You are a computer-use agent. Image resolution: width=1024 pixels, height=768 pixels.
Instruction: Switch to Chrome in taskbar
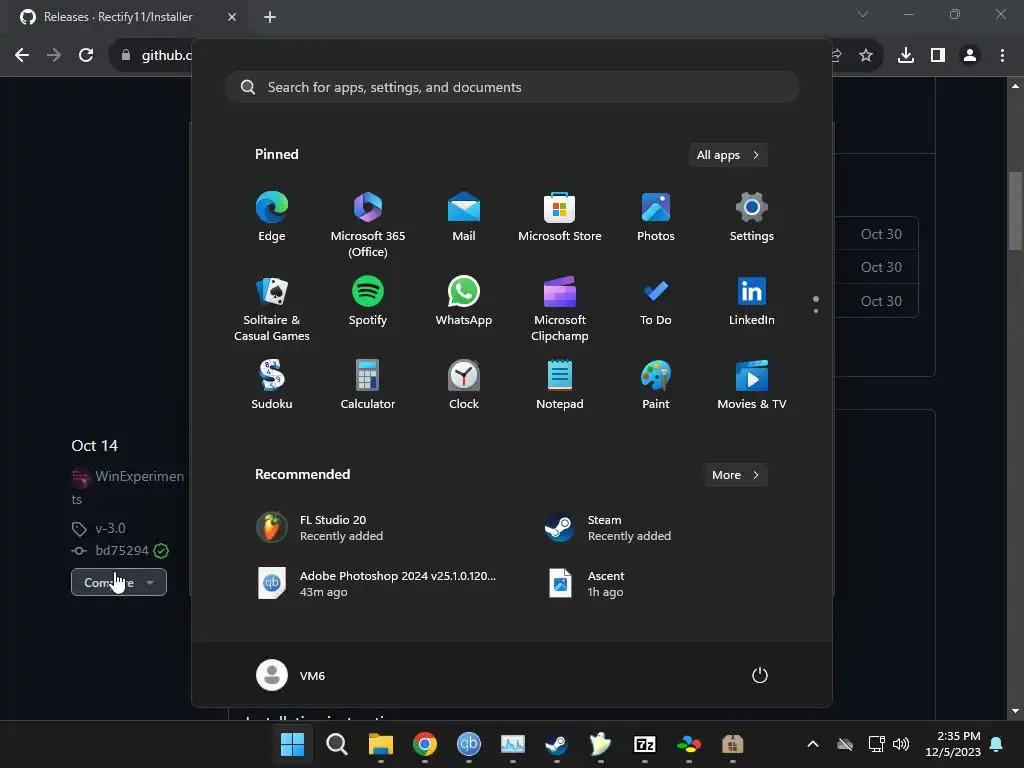pyautogui.click(x=424, y=744)
